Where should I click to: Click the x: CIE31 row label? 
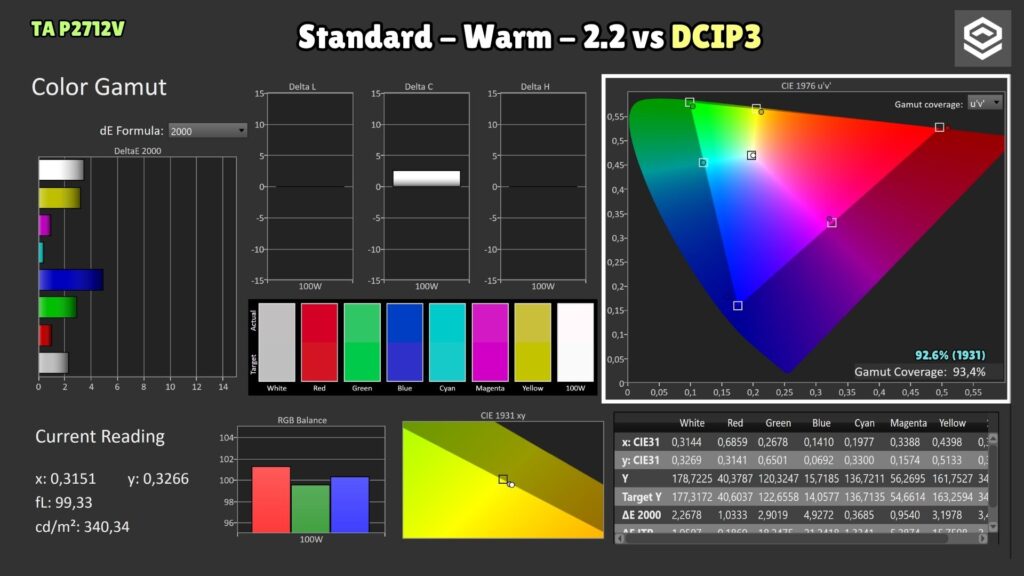coord(641,442)
